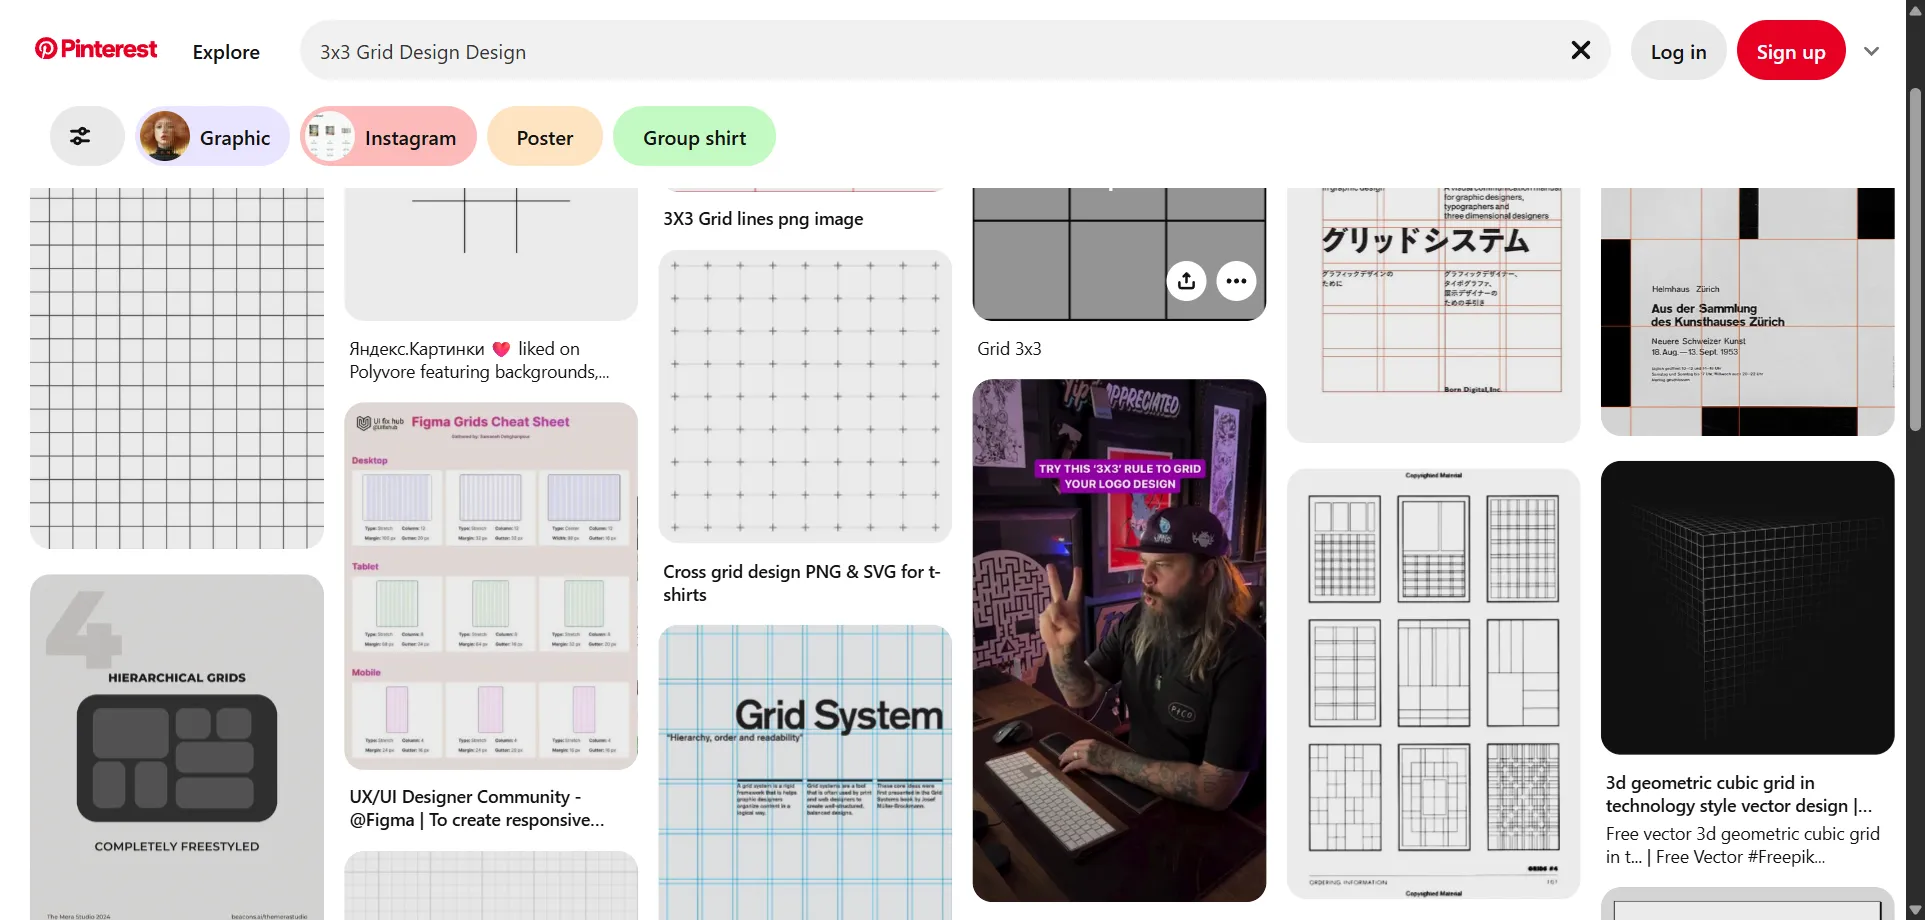The image size is (1925, 920).
Task: Share the Grid 3x3 pin
Action: coord(1186,281)
